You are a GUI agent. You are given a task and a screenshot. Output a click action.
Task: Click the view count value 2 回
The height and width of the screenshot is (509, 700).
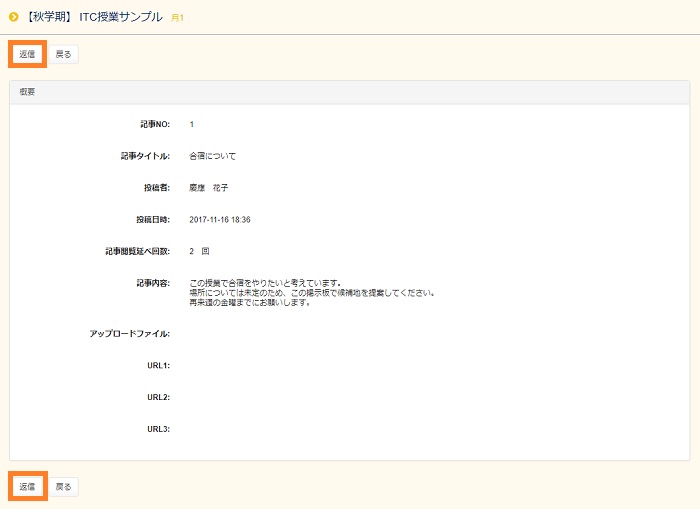[x=199, y=251]
